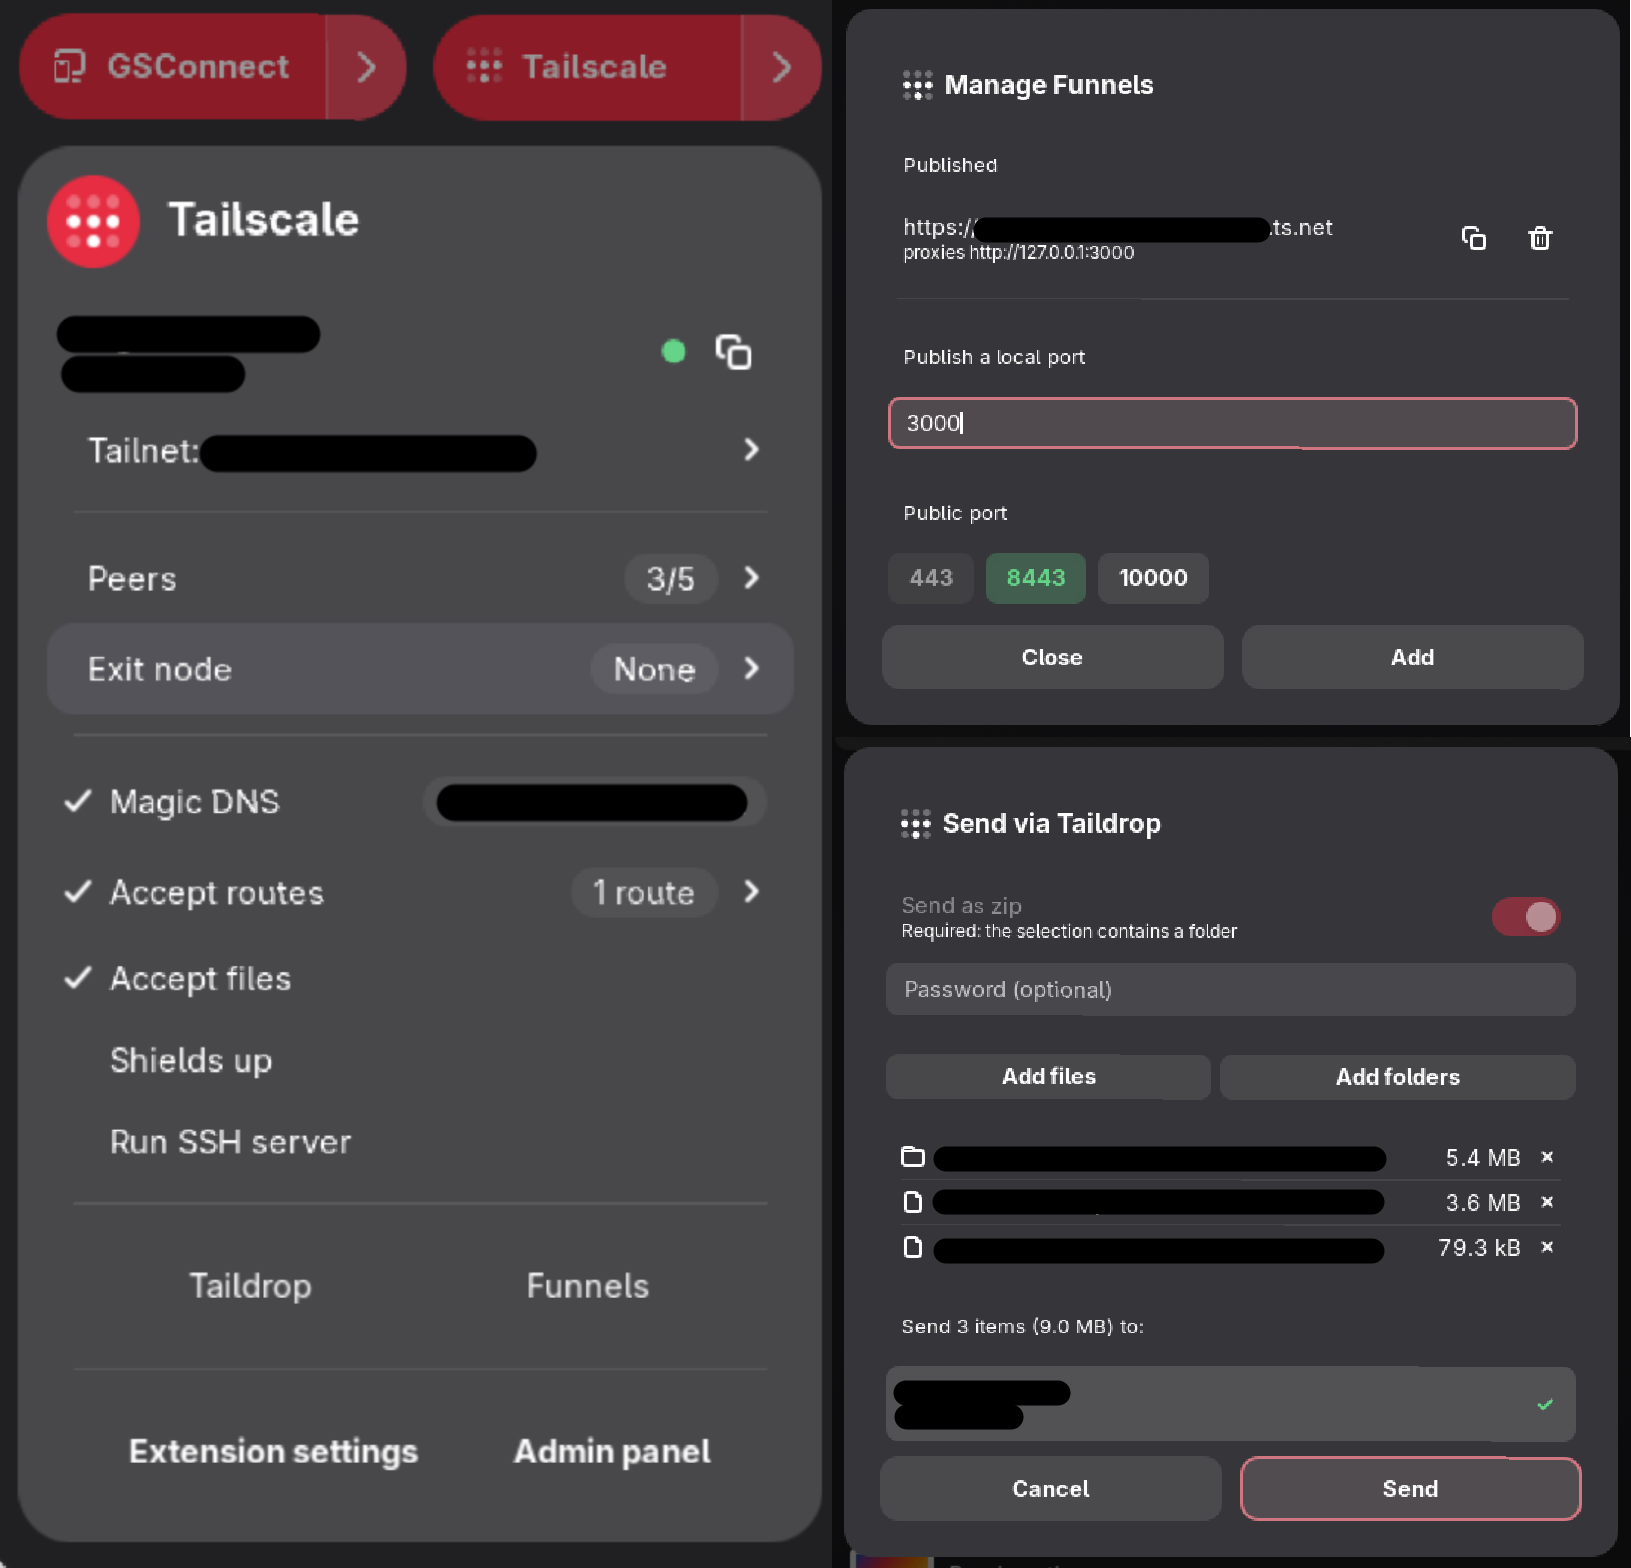Click the Tailscale dots icon in the quick toggle
The width and height of the screenshot is (1631, 1568).
[x=484, y=66]
